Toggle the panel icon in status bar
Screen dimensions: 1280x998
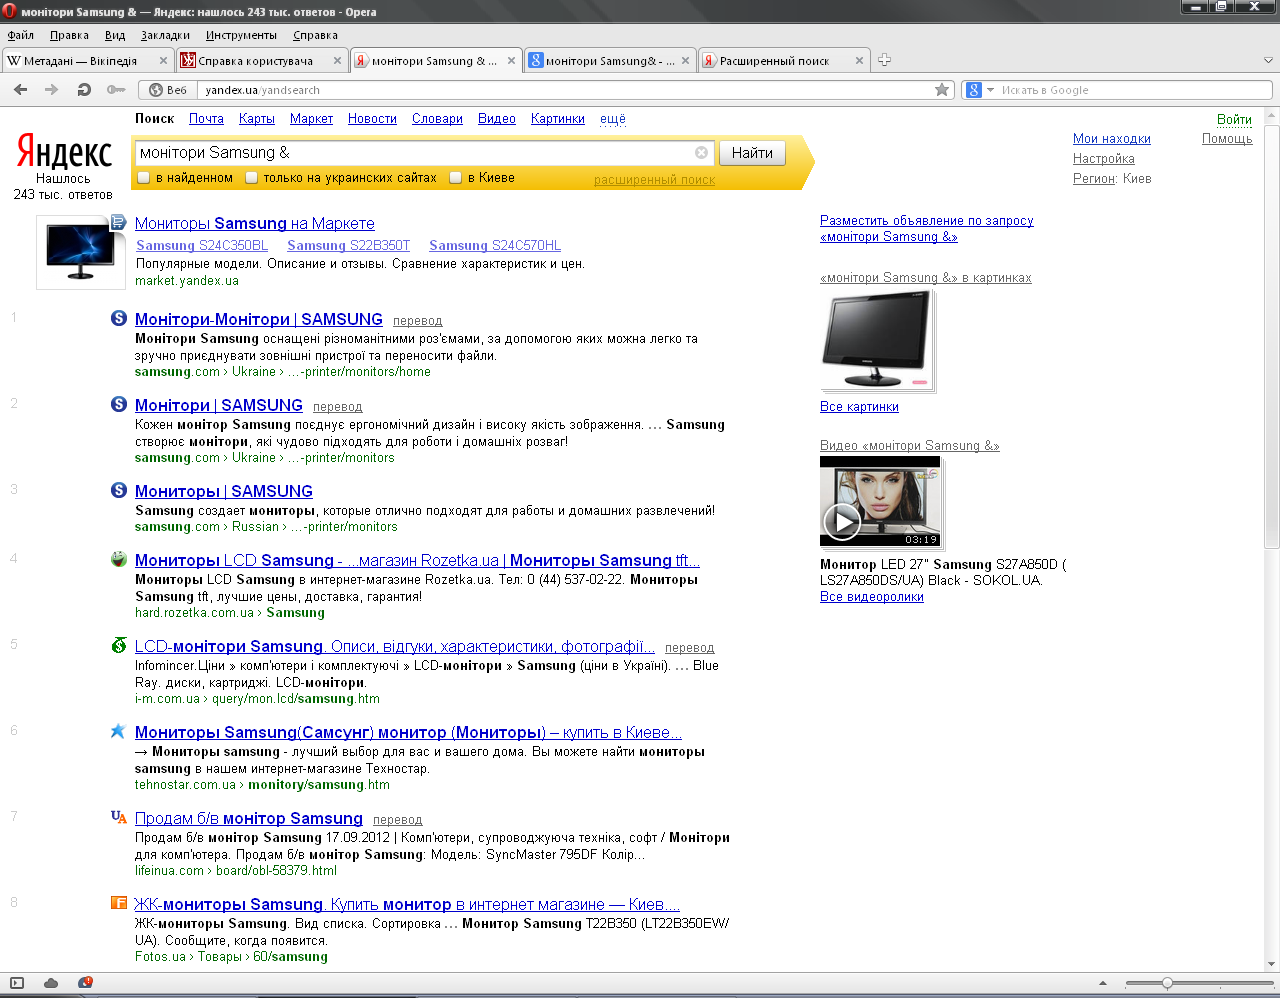pos(17,983)
